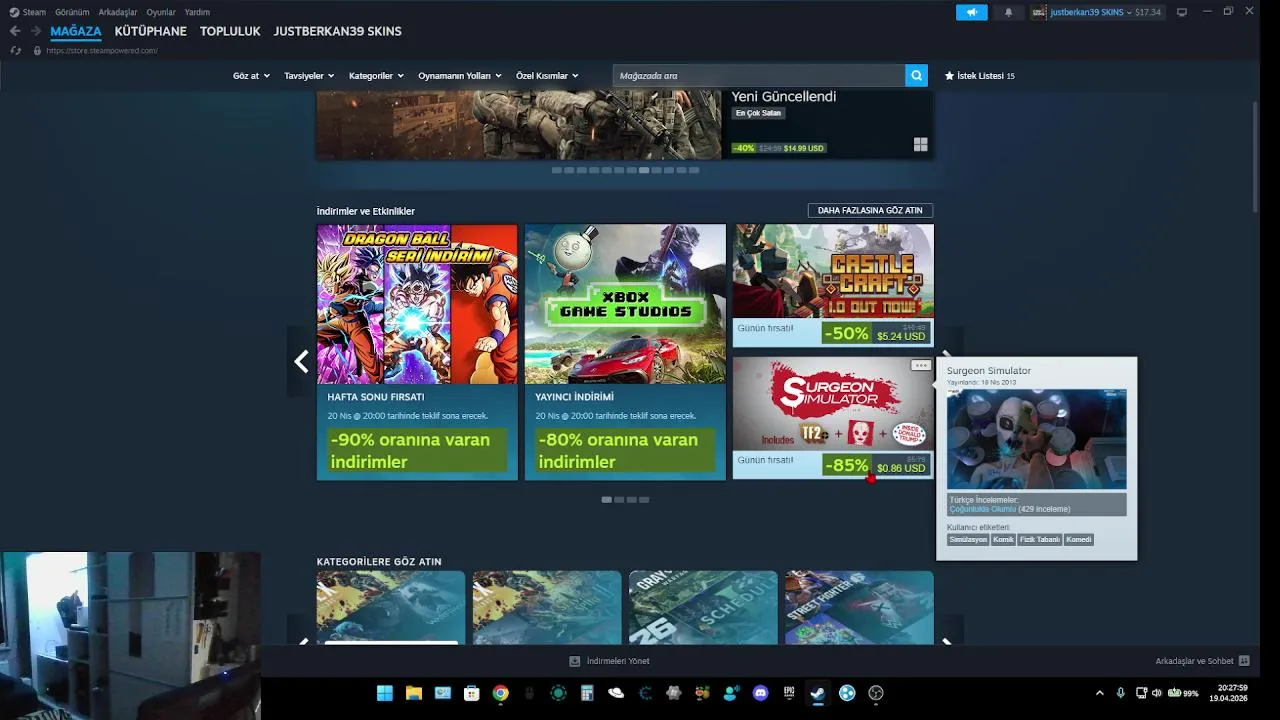Click the blue search magnifier button
This screenshot has height=720, width=1280.
pyautogui.click(x=916, y=76)
